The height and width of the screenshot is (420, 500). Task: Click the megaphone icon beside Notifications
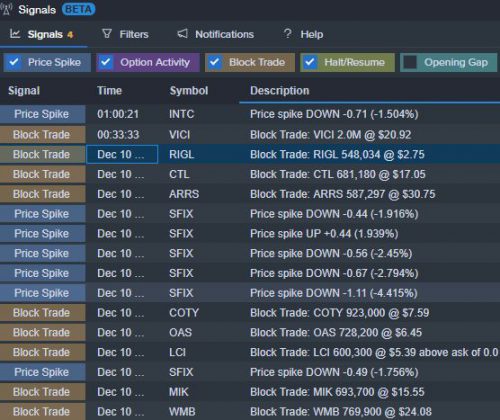click(182, 33)
